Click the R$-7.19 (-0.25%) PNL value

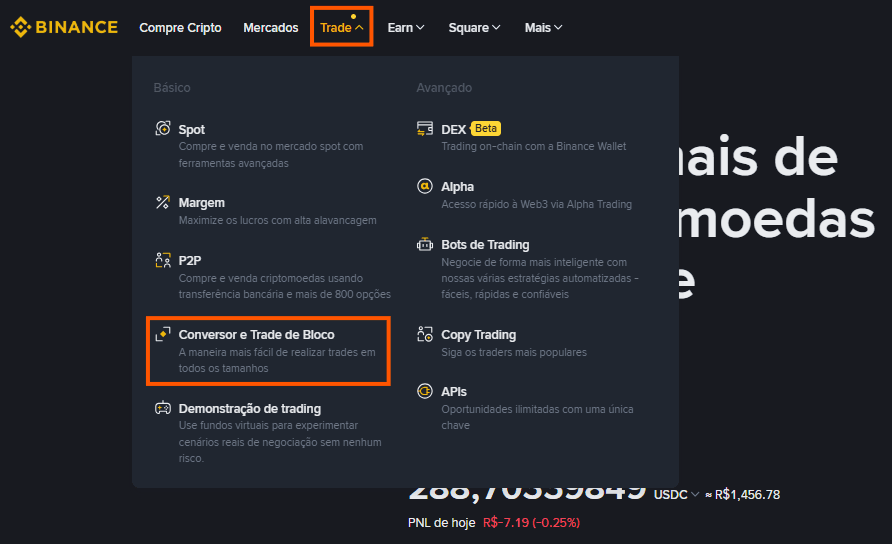(531, 522)
